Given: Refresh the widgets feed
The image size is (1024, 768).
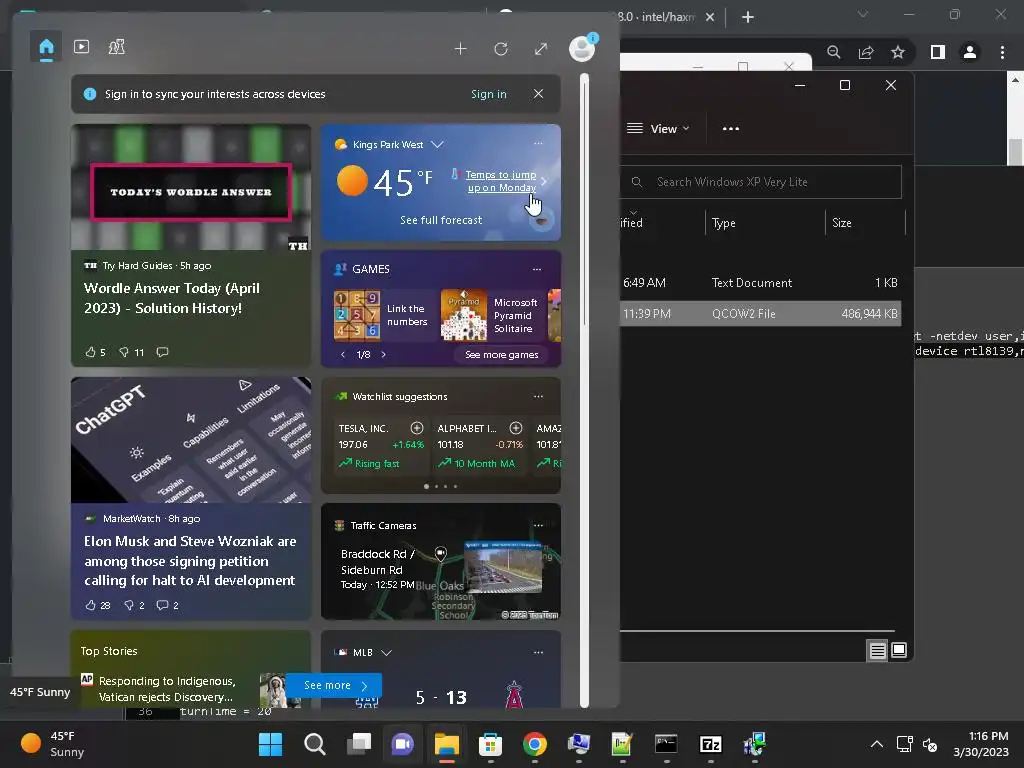Looking at the screenshot, I should coord(501,49).
